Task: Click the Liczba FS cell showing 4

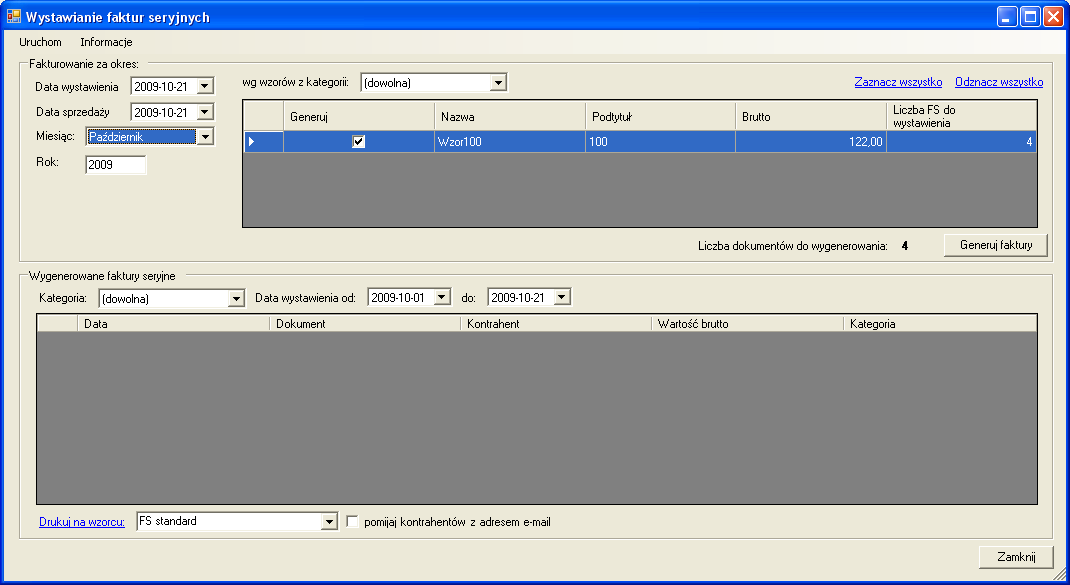Action: coord(961,142)
